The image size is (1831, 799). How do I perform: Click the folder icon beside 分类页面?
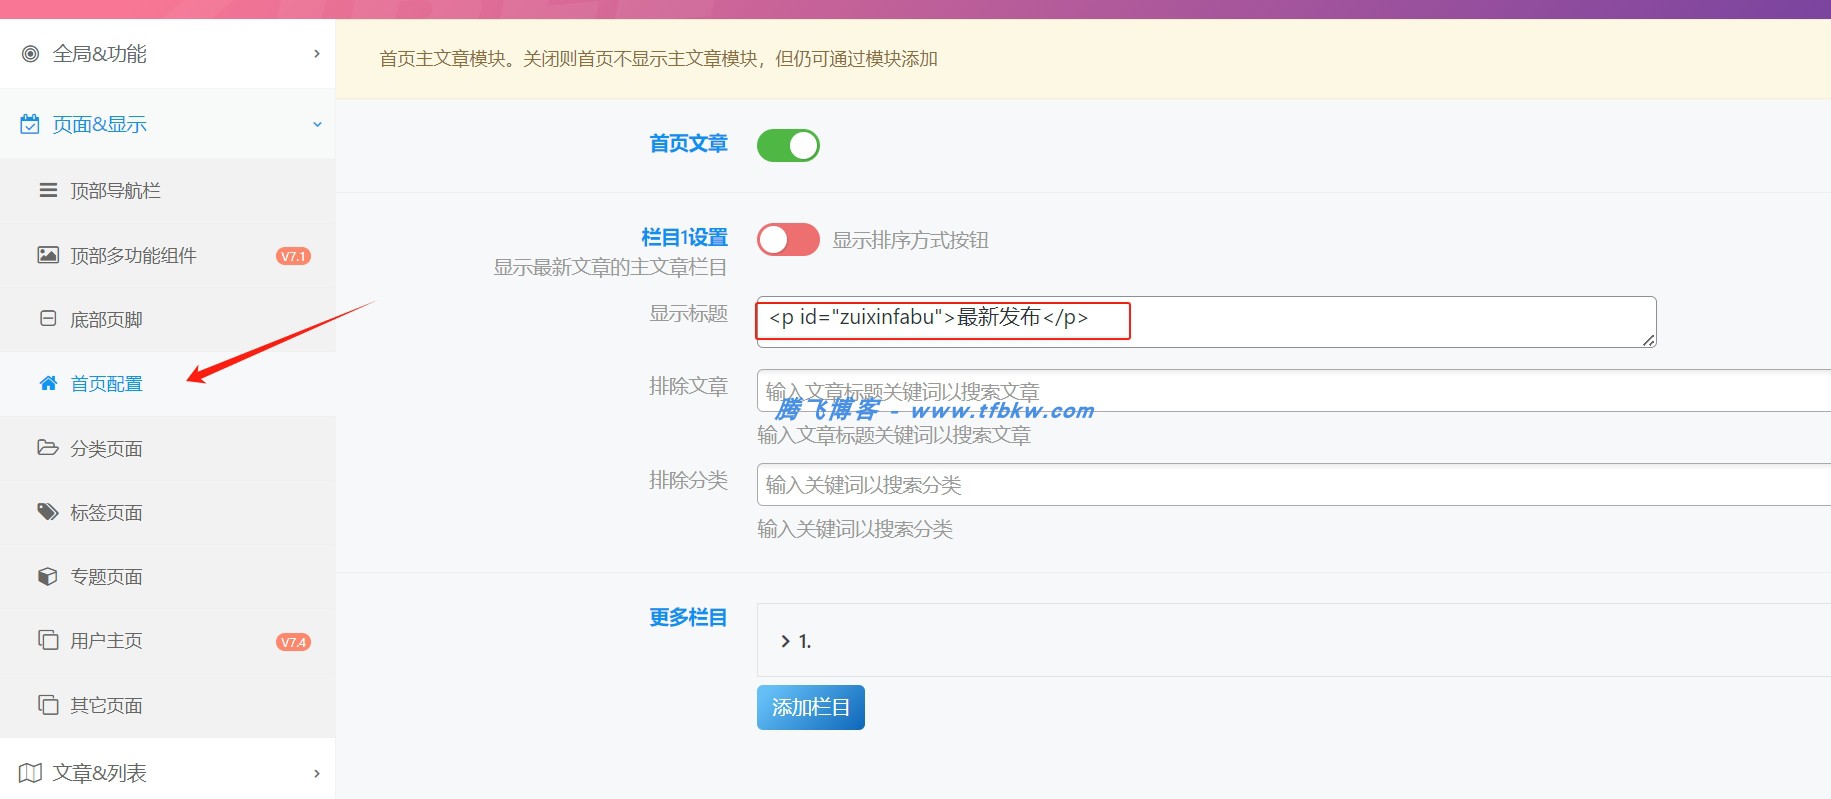48,448
